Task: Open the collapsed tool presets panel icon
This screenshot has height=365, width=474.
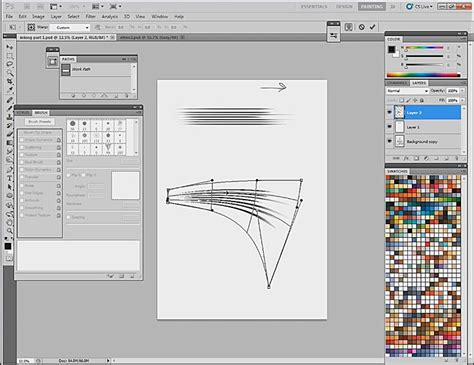Action: (x=333, y=35)
